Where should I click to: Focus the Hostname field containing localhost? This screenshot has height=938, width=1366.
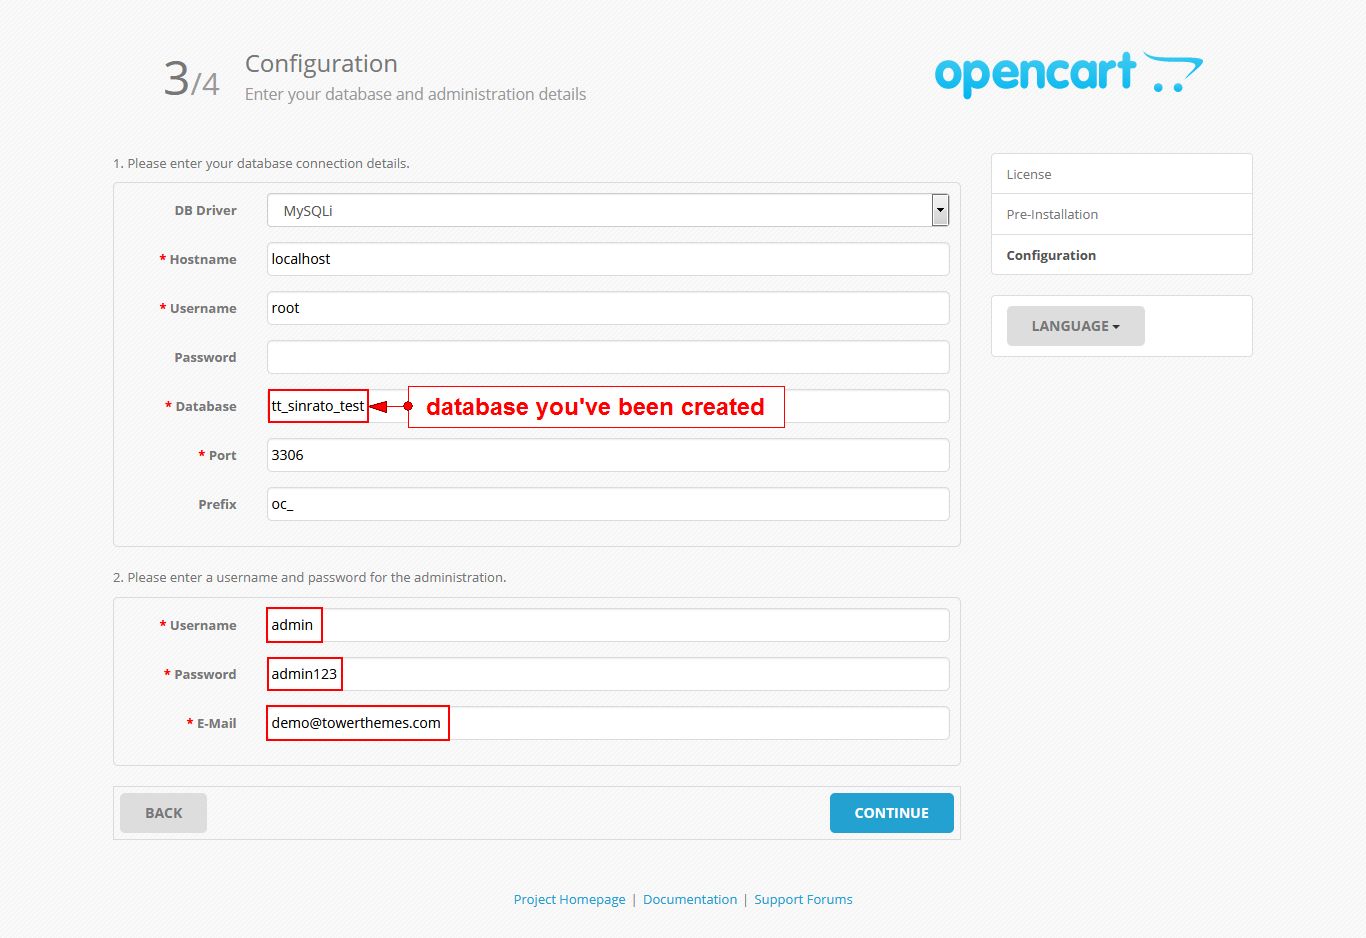(x=608, y=259)
